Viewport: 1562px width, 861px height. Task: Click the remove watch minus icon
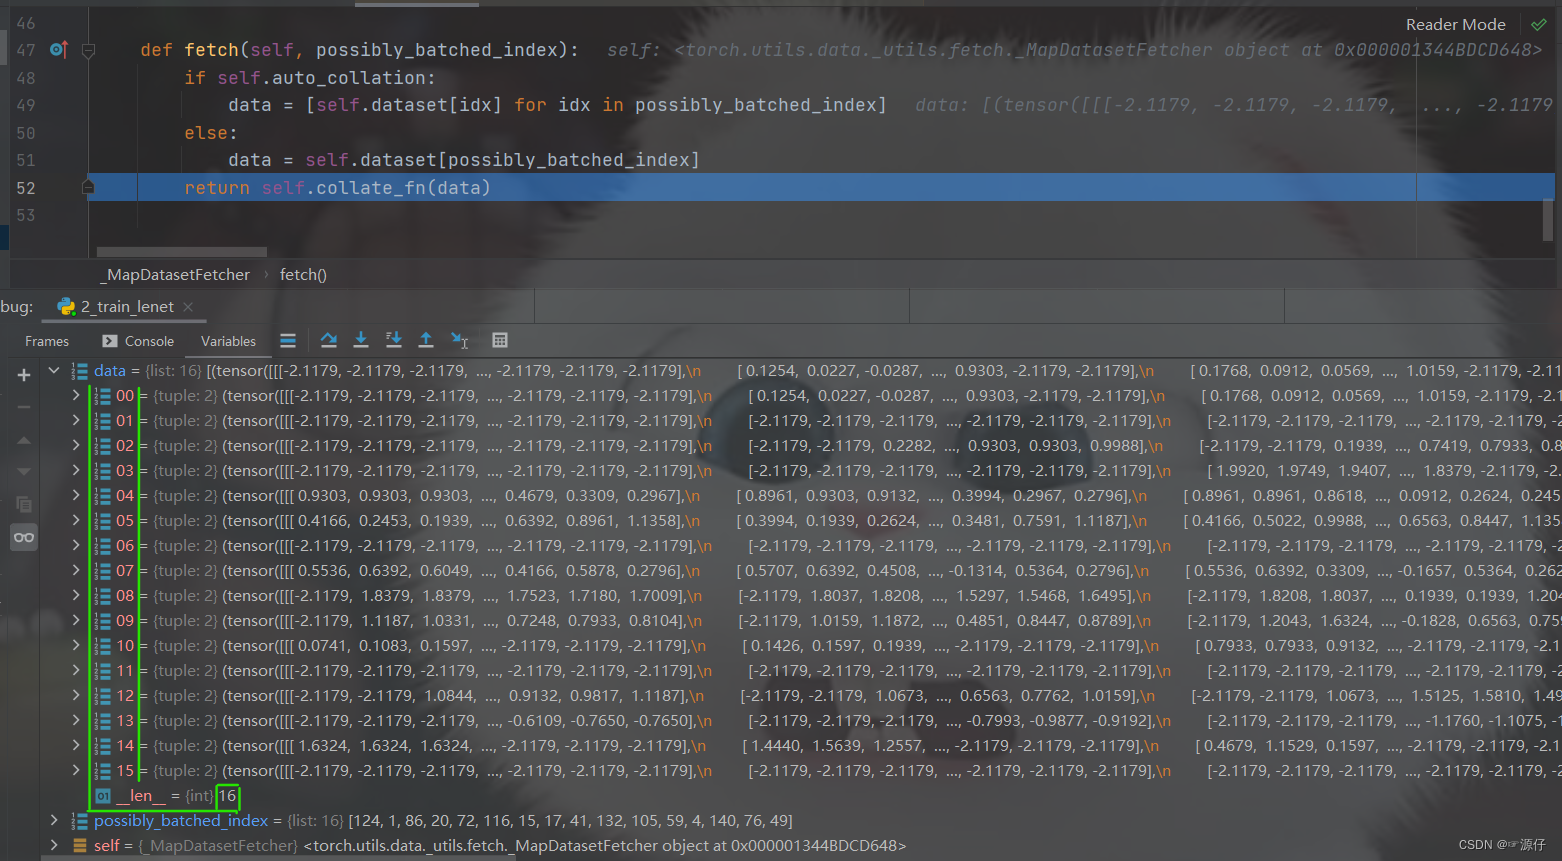pos(24,407)
